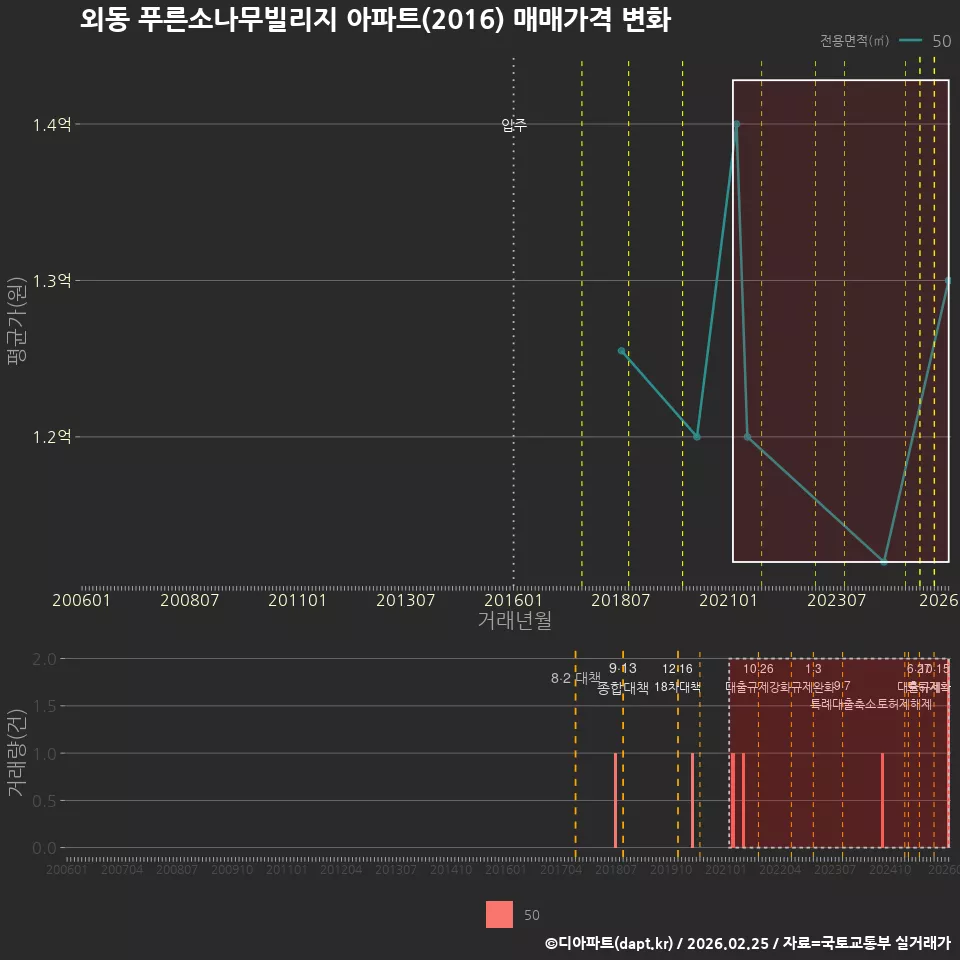Viewport: 960px width, 960px height.
Task: Click 201807 on the price chart x-axis
Action: (x=621, y=600)
